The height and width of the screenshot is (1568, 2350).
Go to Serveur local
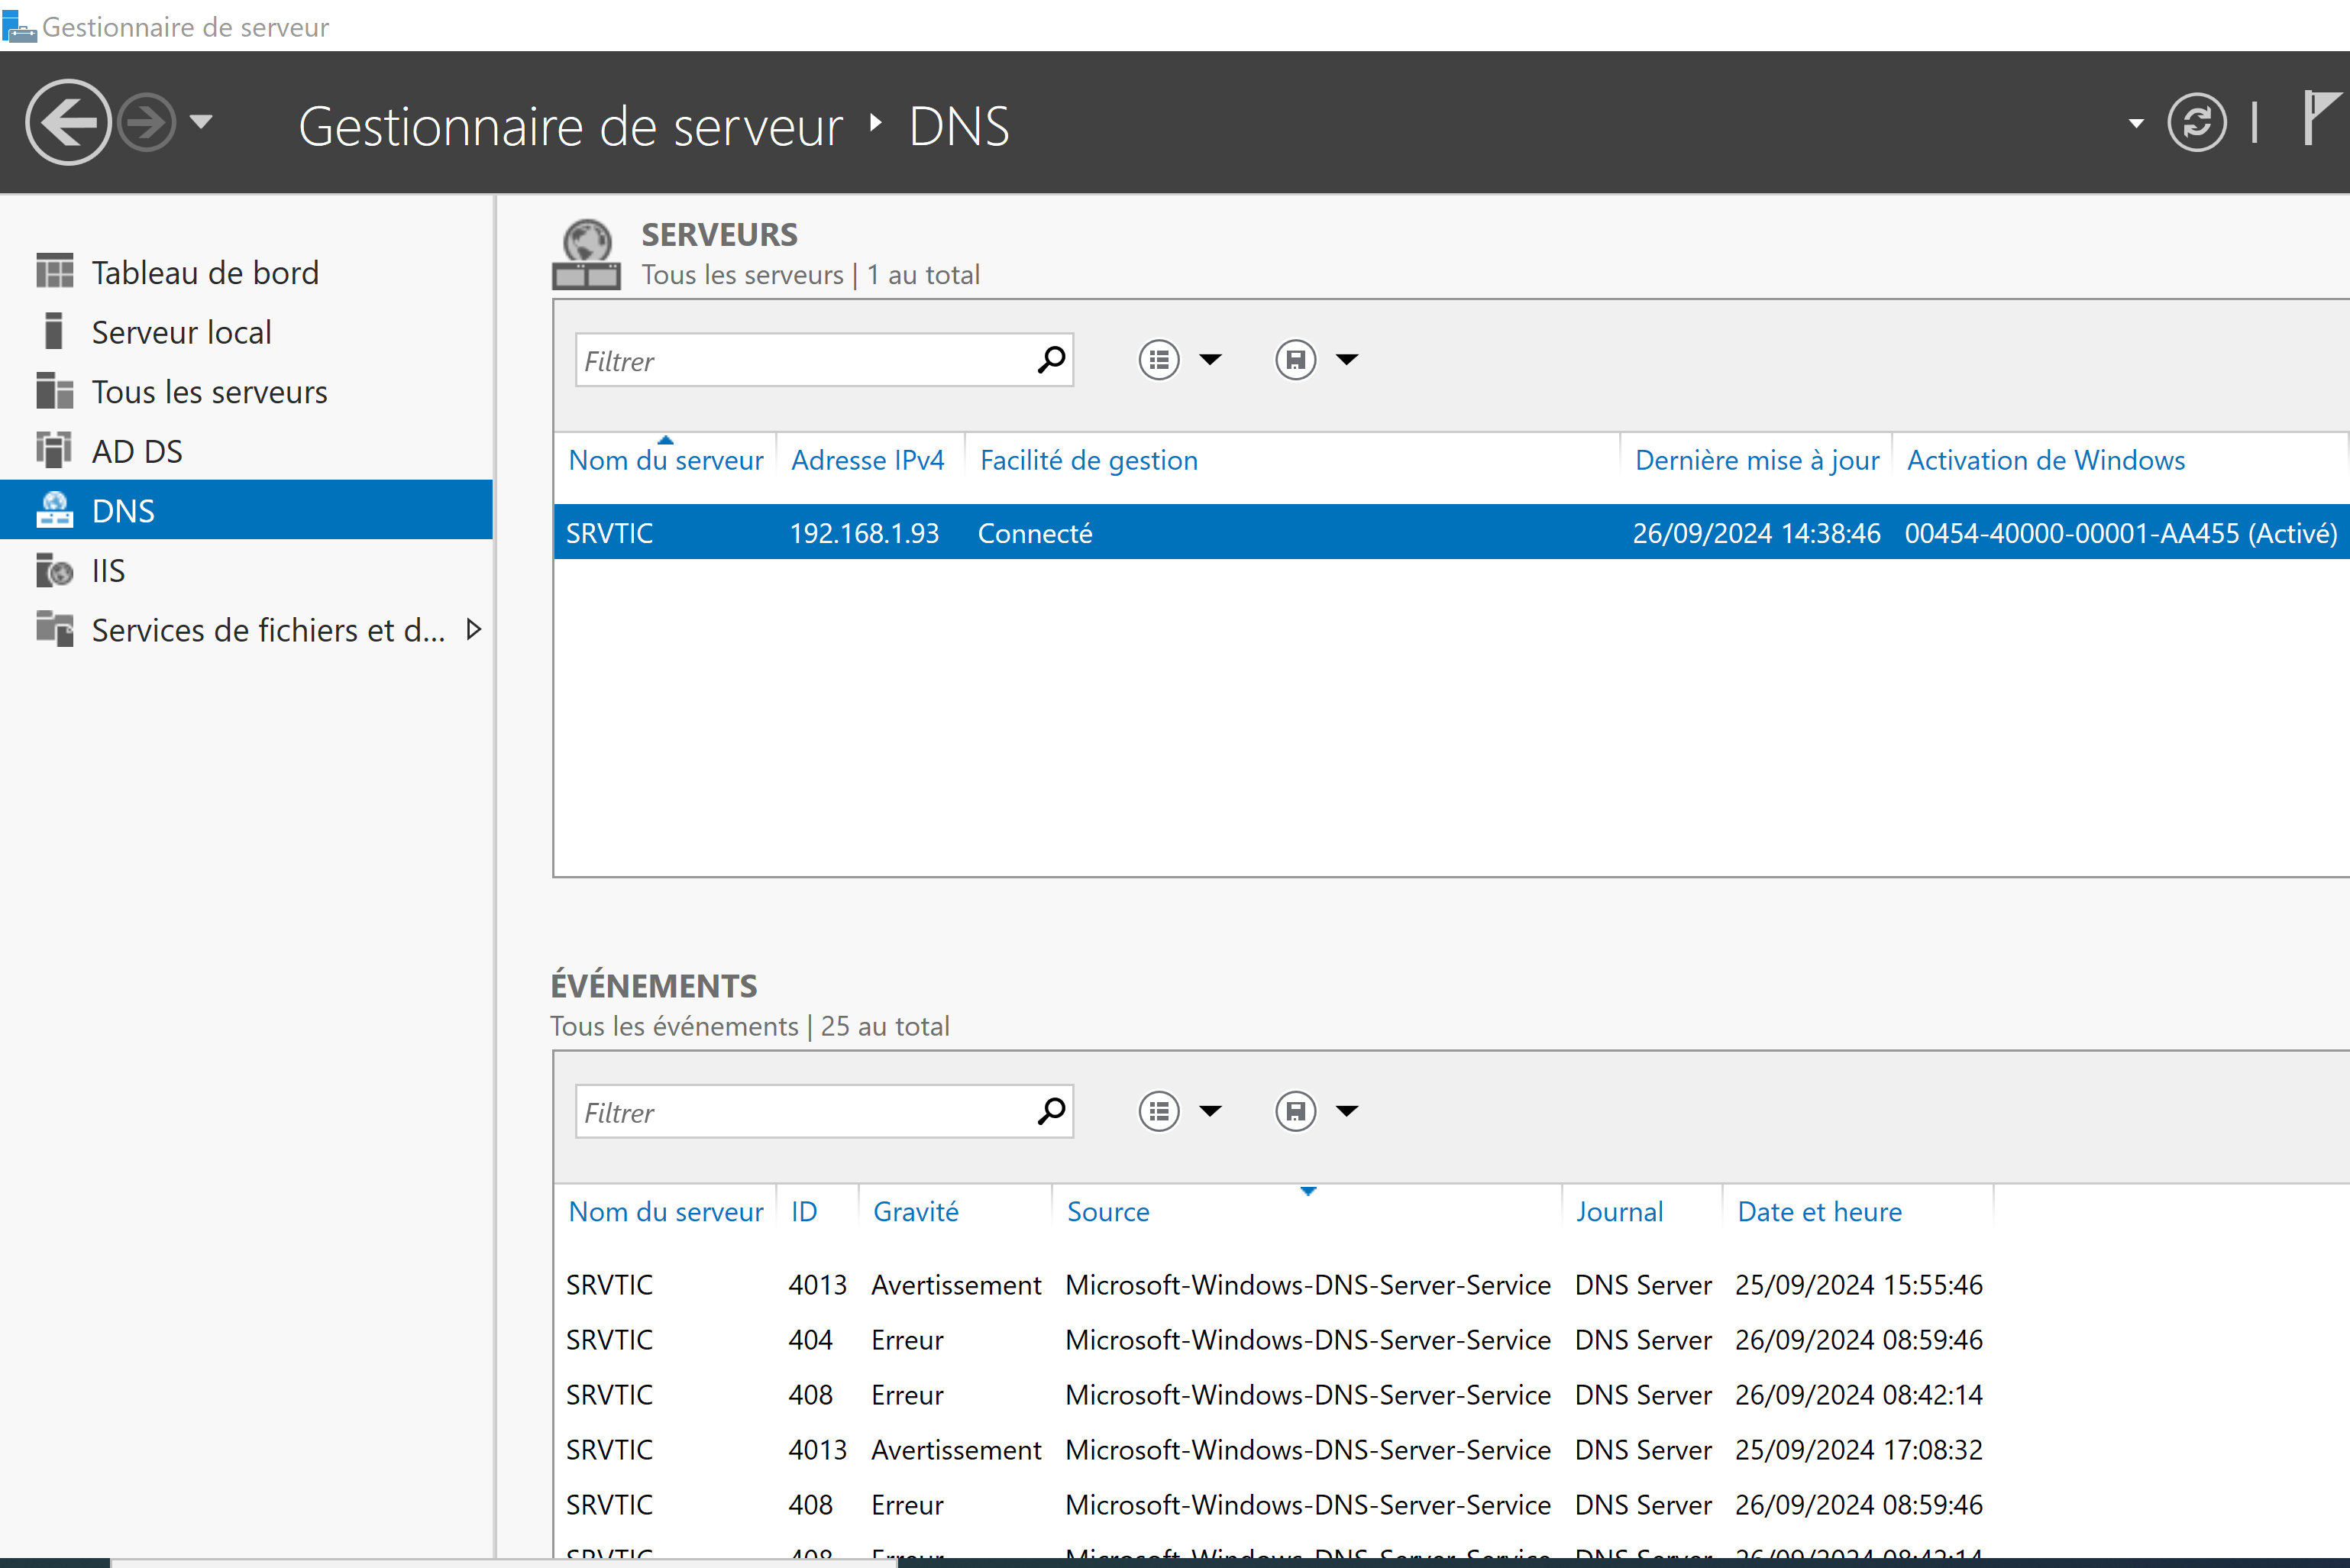pyautogui.click(x=182, y=332)
